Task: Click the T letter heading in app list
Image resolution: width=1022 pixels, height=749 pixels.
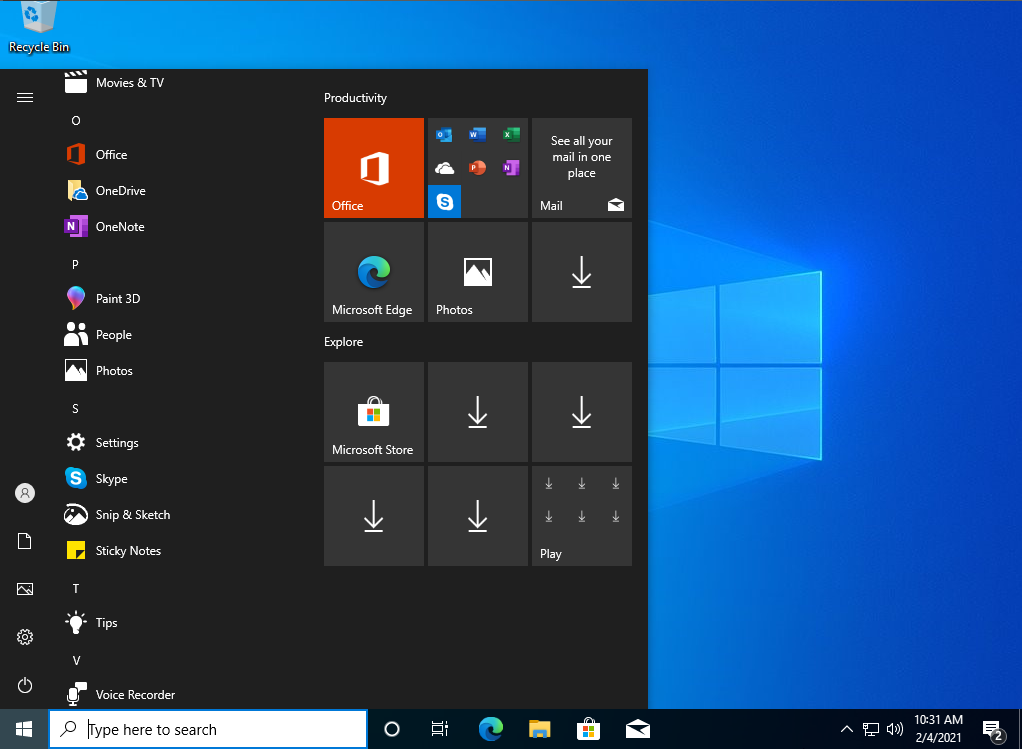Action: 76,589
